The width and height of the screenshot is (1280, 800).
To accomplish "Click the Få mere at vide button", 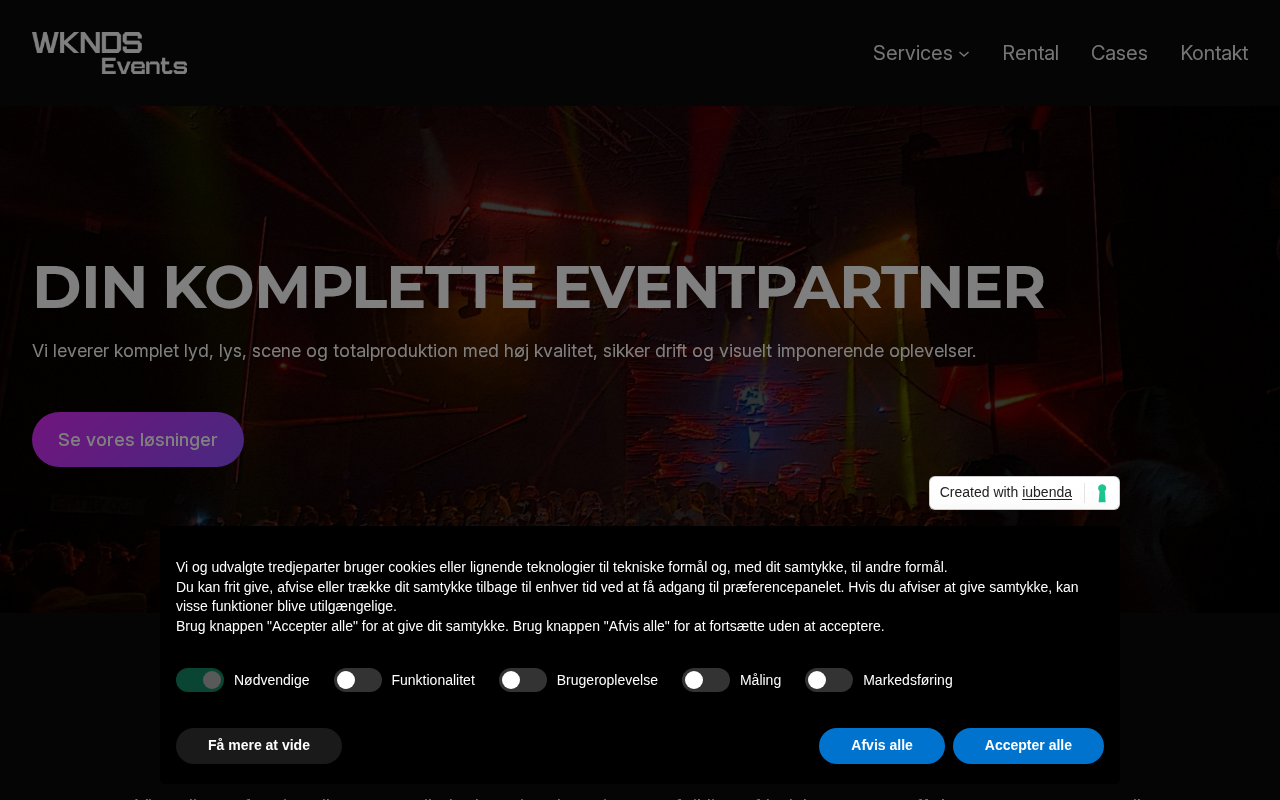I will point(259,746).
